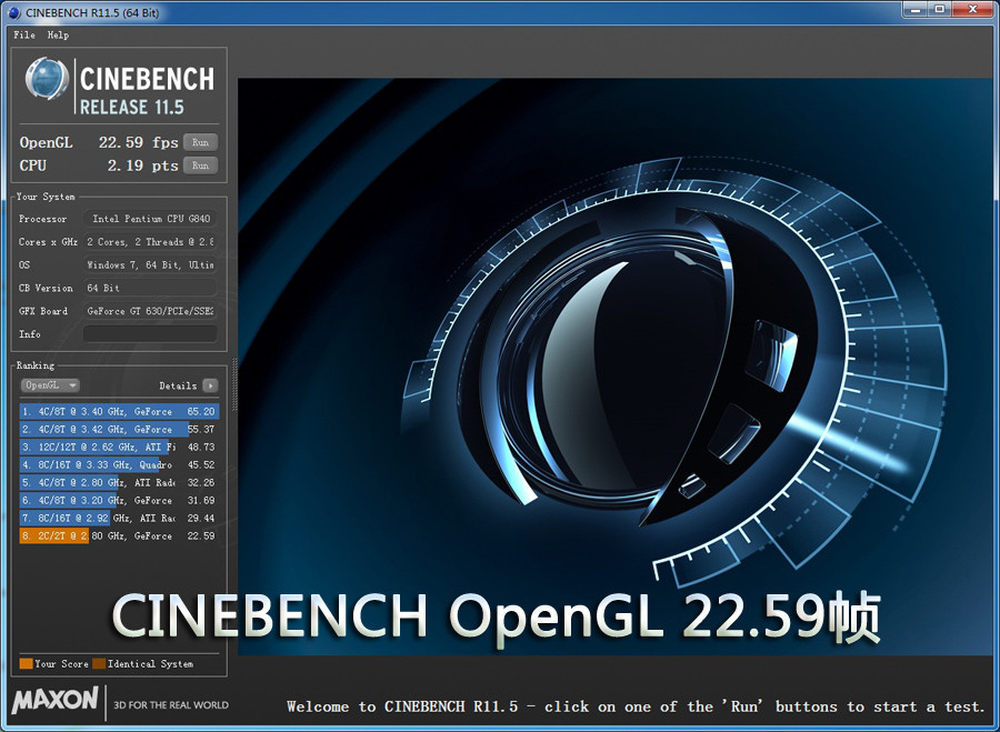The width and height of the screenshot is (1000, 732).
Task: Click the rendered eye preview image
Action: (615, 367)
